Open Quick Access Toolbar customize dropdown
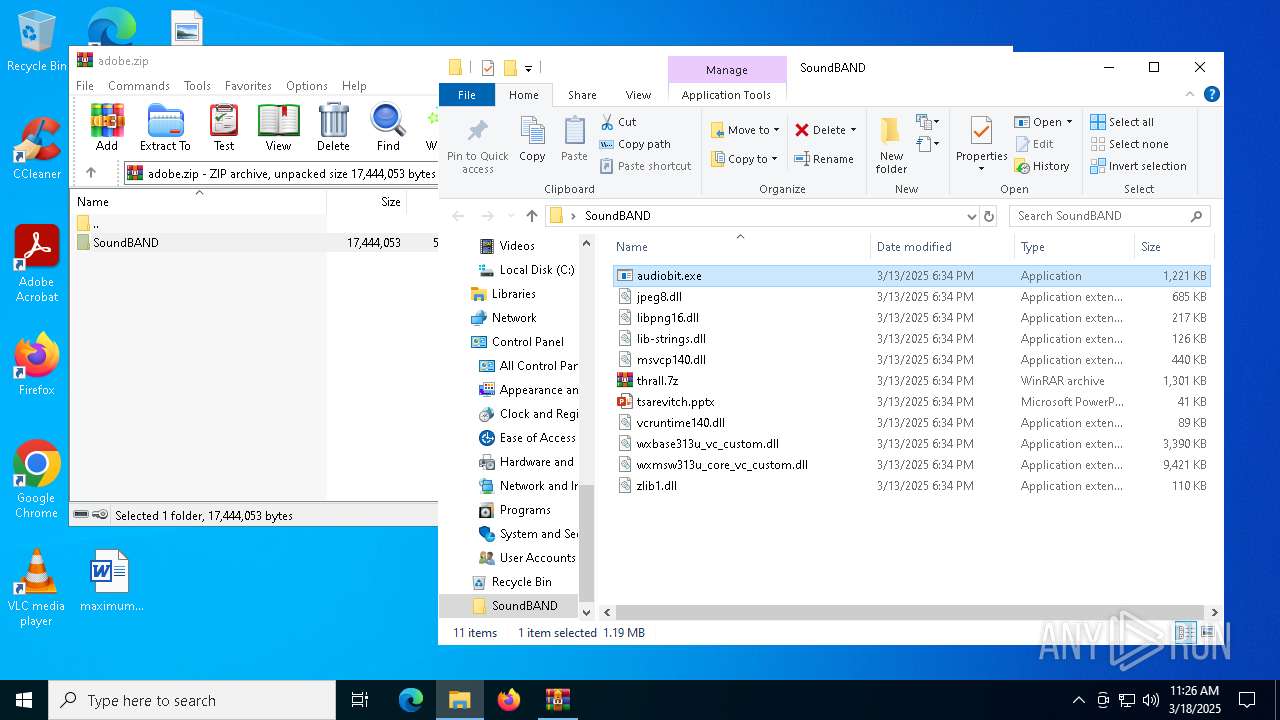 [528, 68]
